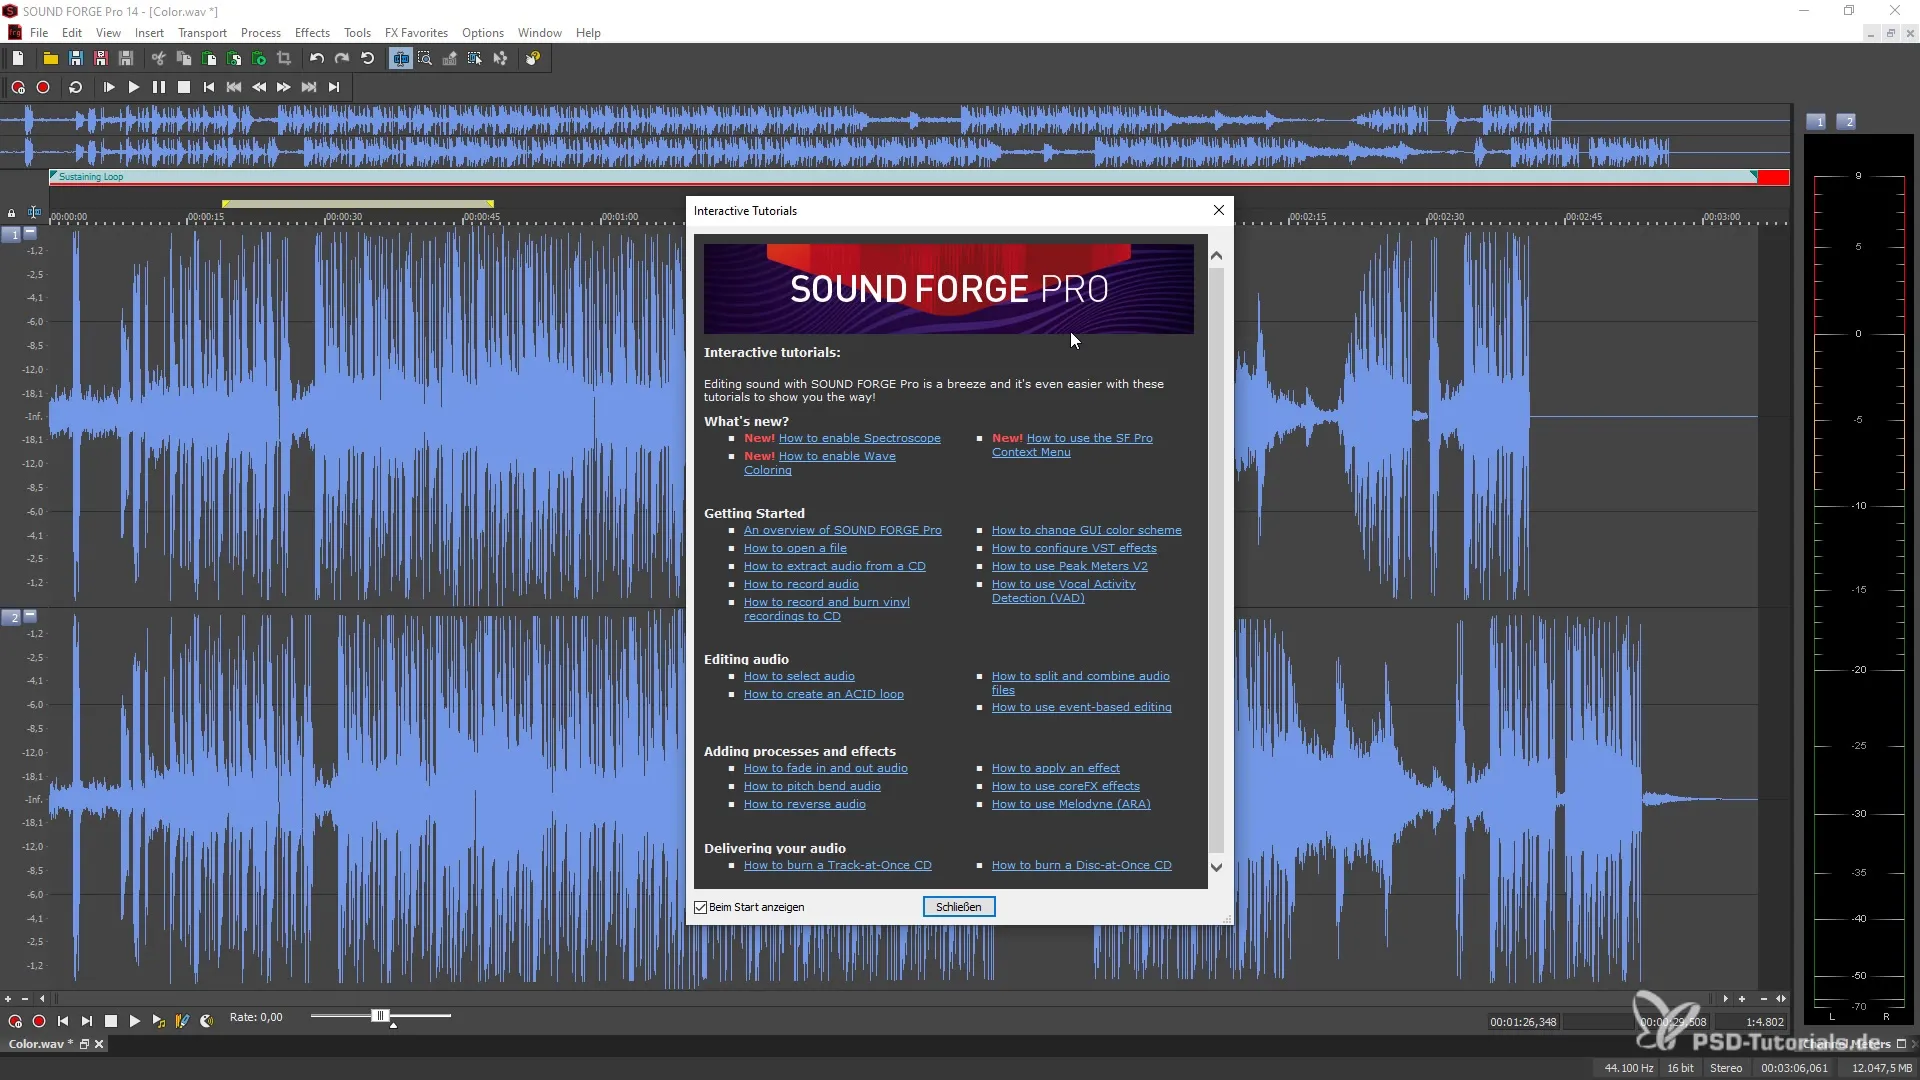Open the Process menu

261,33
